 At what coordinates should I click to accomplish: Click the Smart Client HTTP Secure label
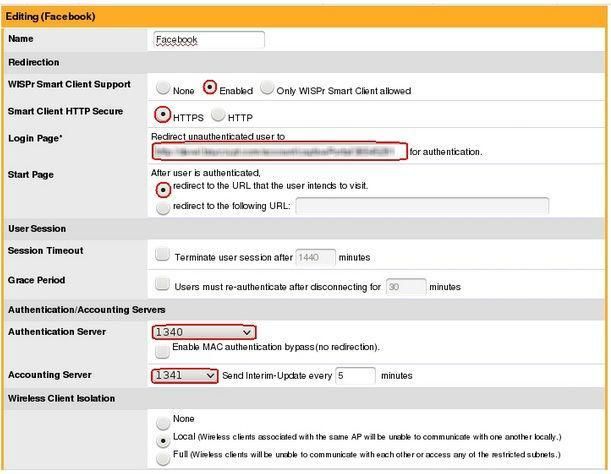click(x=65, y=111)
